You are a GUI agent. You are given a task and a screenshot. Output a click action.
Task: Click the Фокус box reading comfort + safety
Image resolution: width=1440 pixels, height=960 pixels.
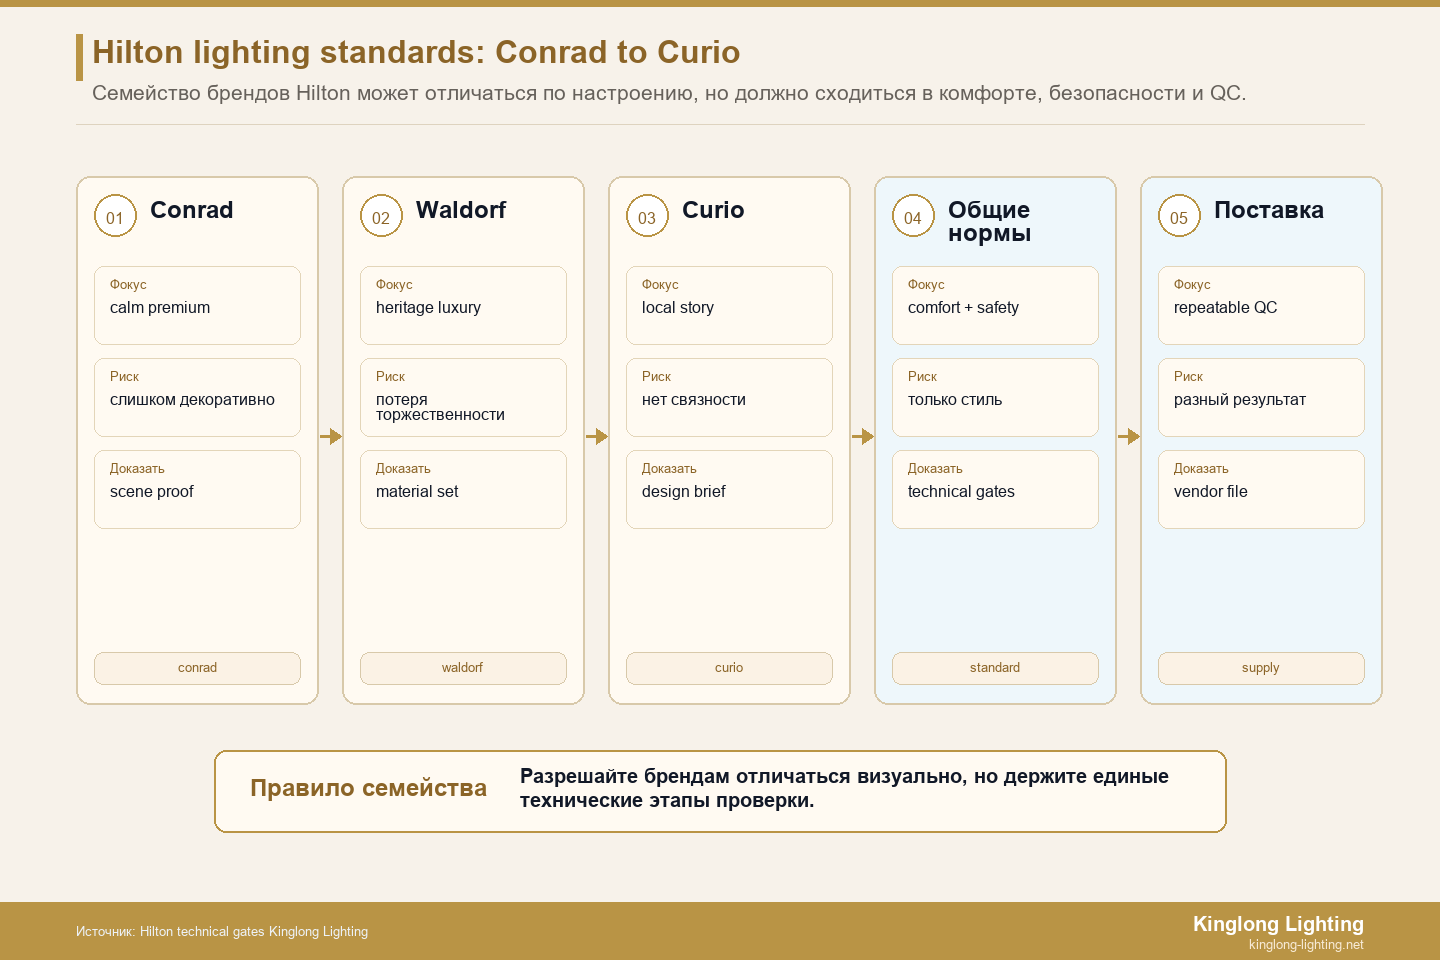[x=995, y=305]
